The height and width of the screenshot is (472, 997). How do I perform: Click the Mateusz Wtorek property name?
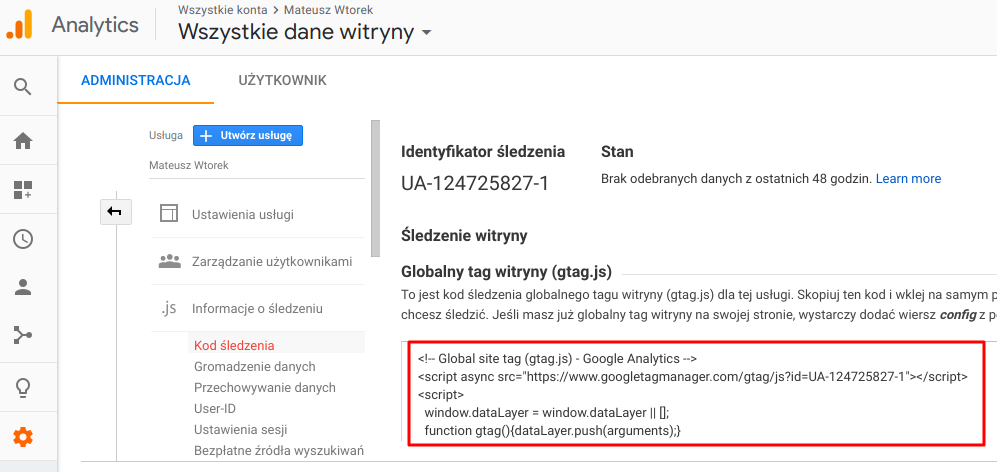tap(188, 165)
